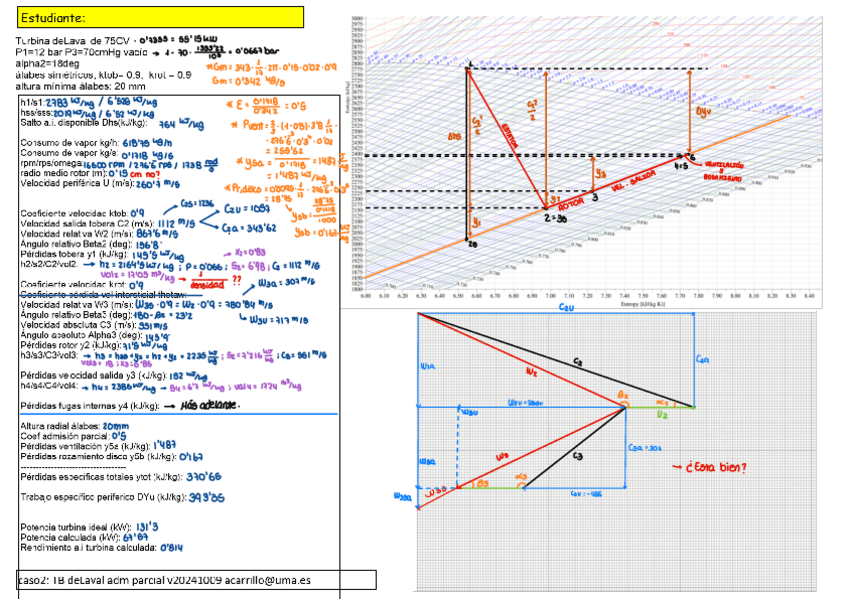This screenshot has height=599, width=848.
Task: Click 'Velocidad absoluta C3 (m/s):' label
Action: click(x=78, y=325)
